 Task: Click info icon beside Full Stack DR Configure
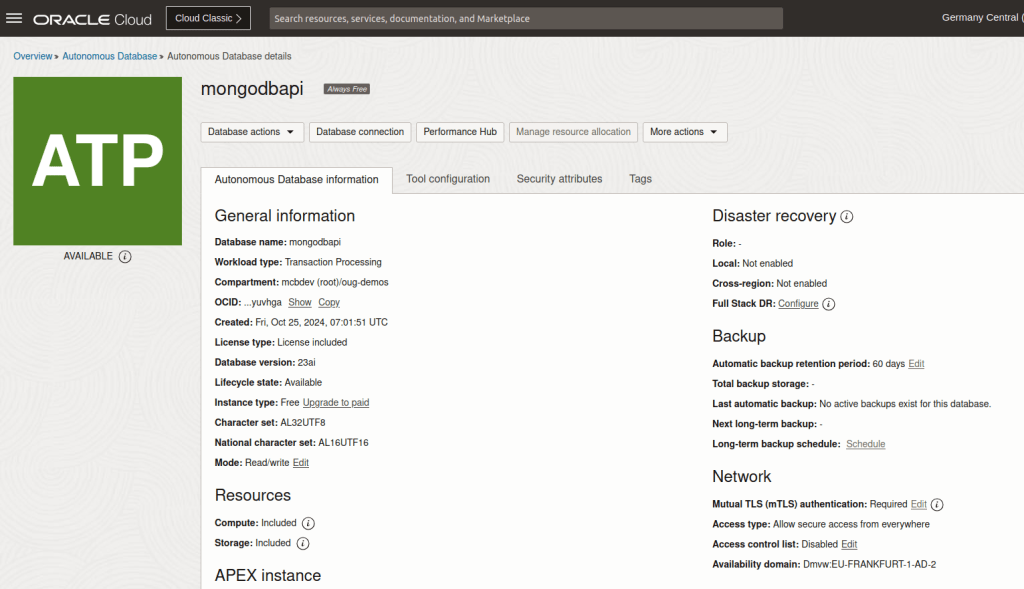(829, 304)
